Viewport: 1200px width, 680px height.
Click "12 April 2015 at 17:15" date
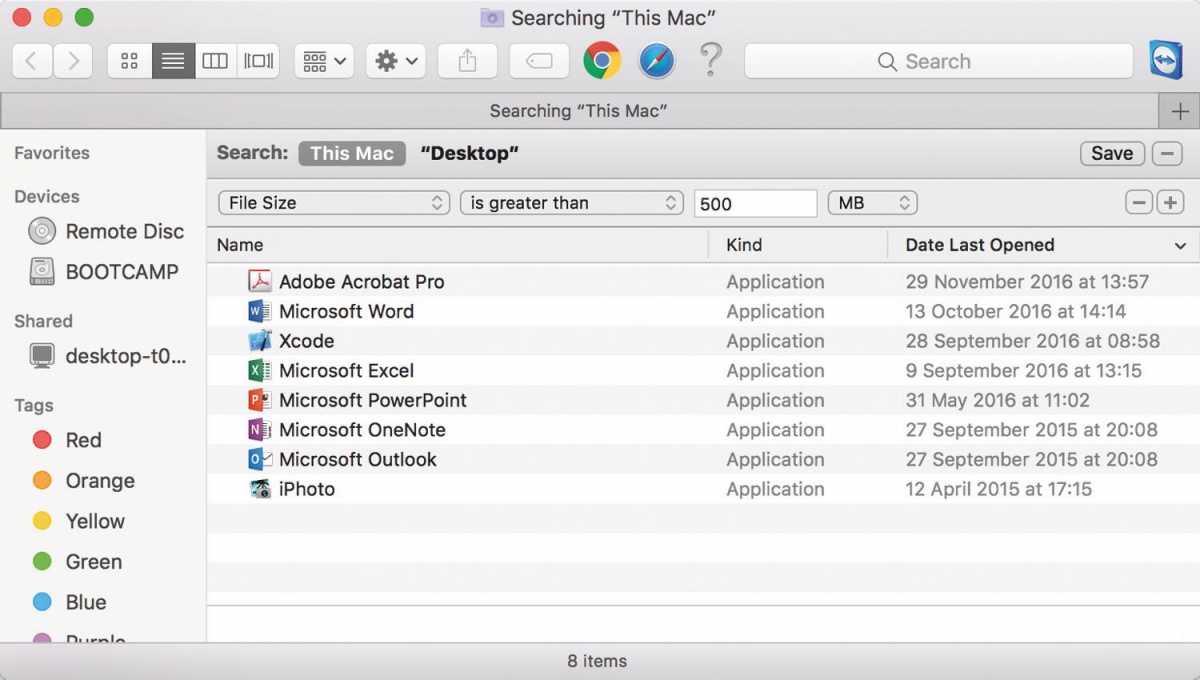pos(999,489)
